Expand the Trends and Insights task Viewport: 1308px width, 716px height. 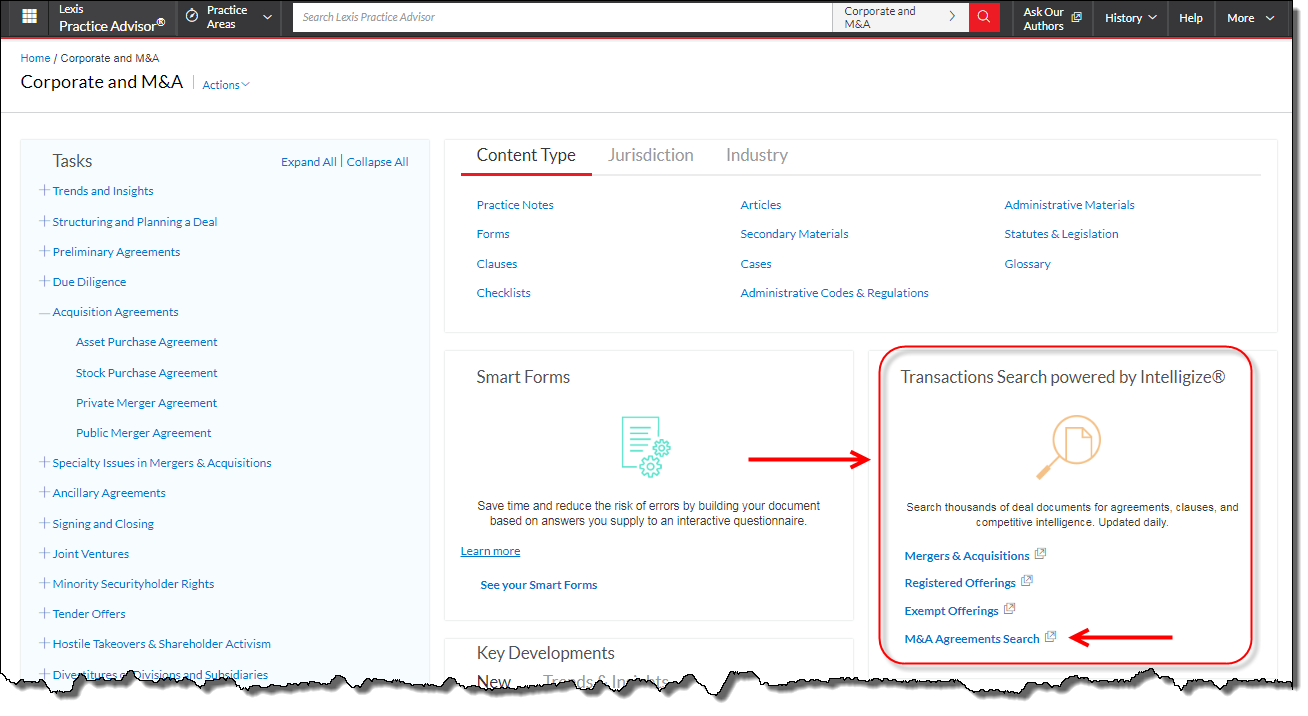pyautogui.click(x=44, y=190)
